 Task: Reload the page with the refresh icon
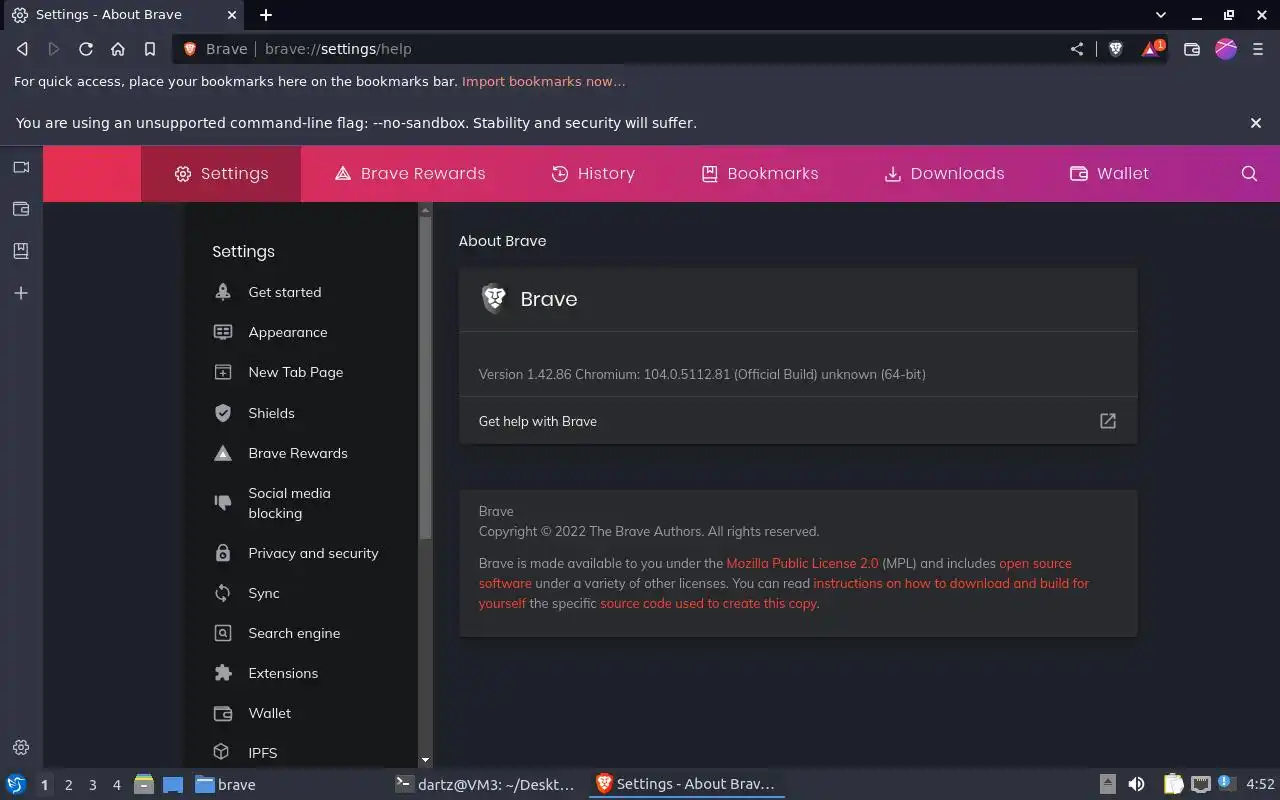(86, 49)
